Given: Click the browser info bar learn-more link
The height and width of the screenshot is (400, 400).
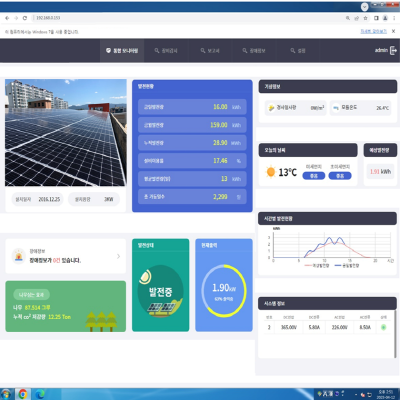Looking at the screenshot, I should 374,31.
